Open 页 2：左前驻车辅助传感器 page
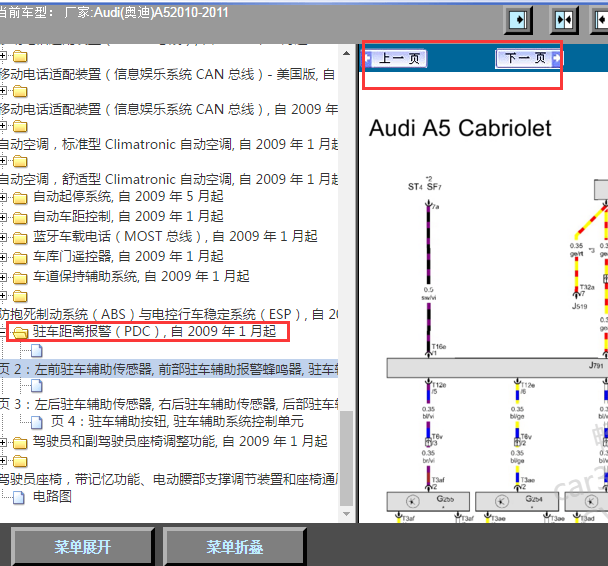This screenshot has width=608, height=566. 169,369
